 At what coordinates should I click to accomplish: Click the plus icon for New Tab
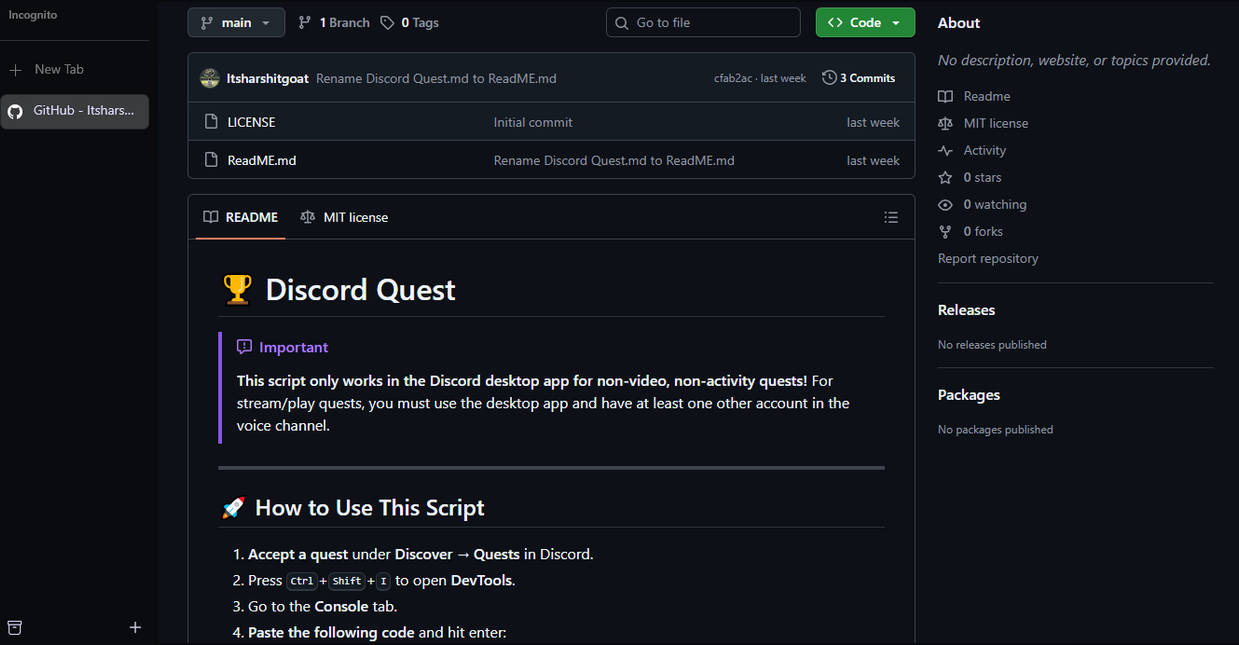tap(15, 69)
